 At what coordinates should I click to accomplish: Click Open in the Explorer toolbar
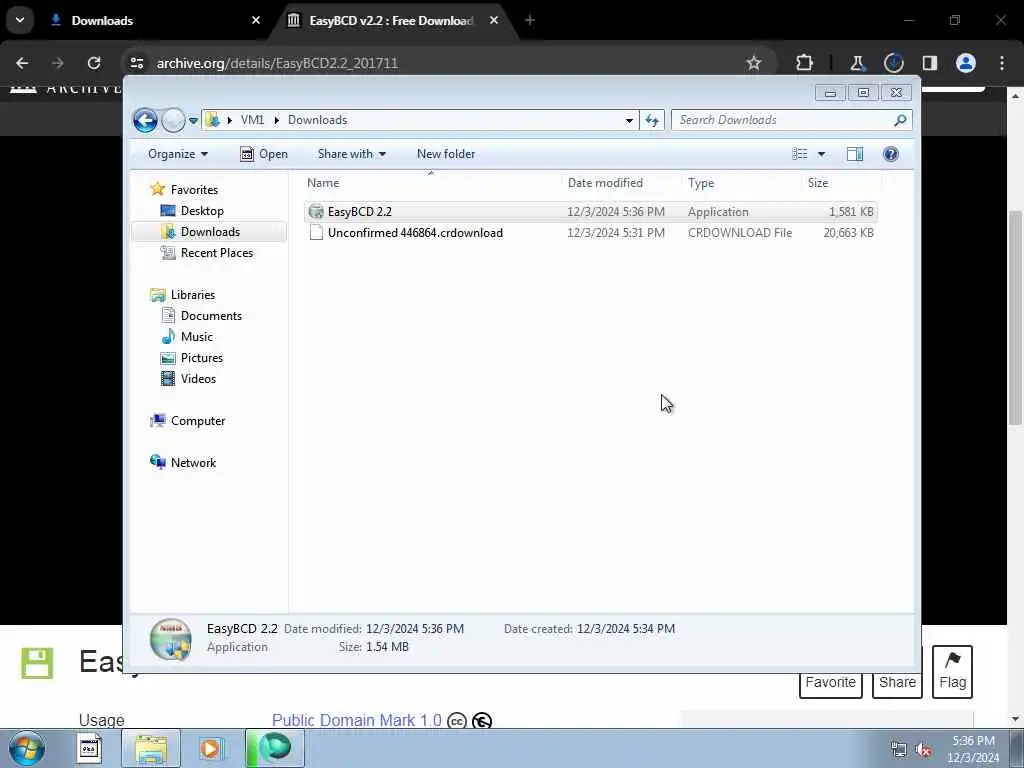click(264, 154)
